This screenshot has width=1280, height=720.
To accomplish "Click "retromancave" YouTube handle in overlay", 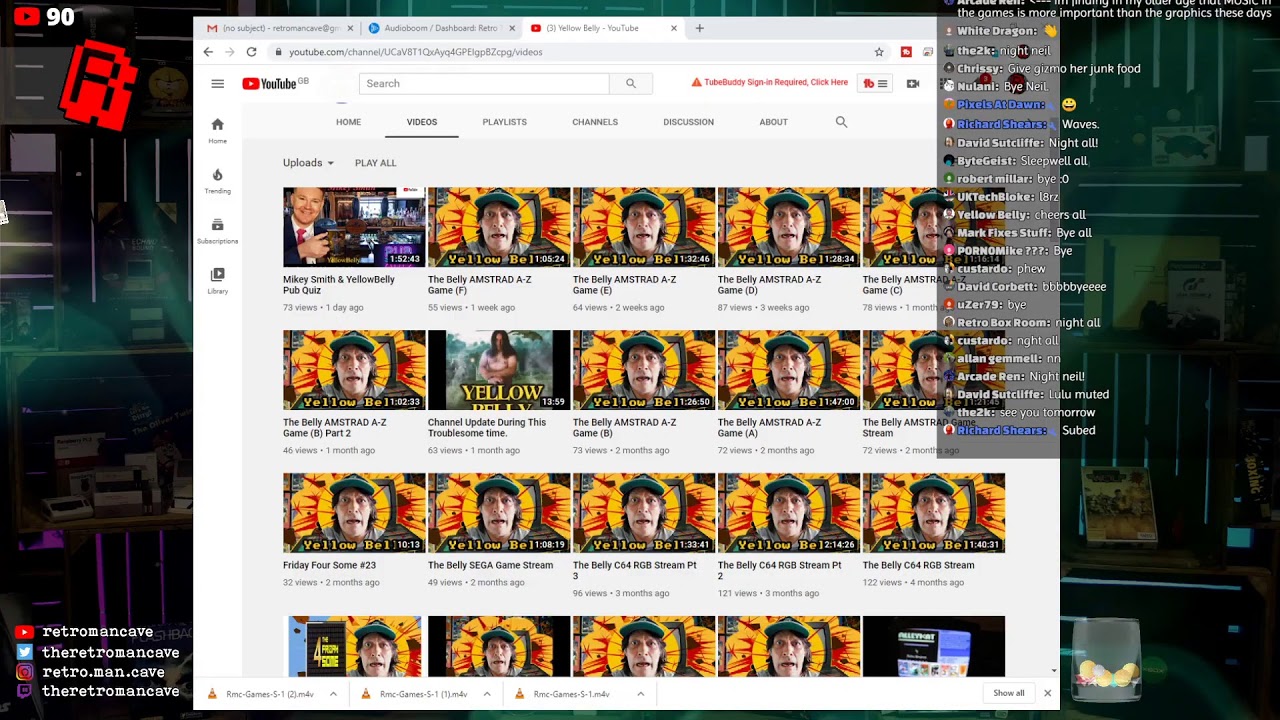I will pos(97,632).
